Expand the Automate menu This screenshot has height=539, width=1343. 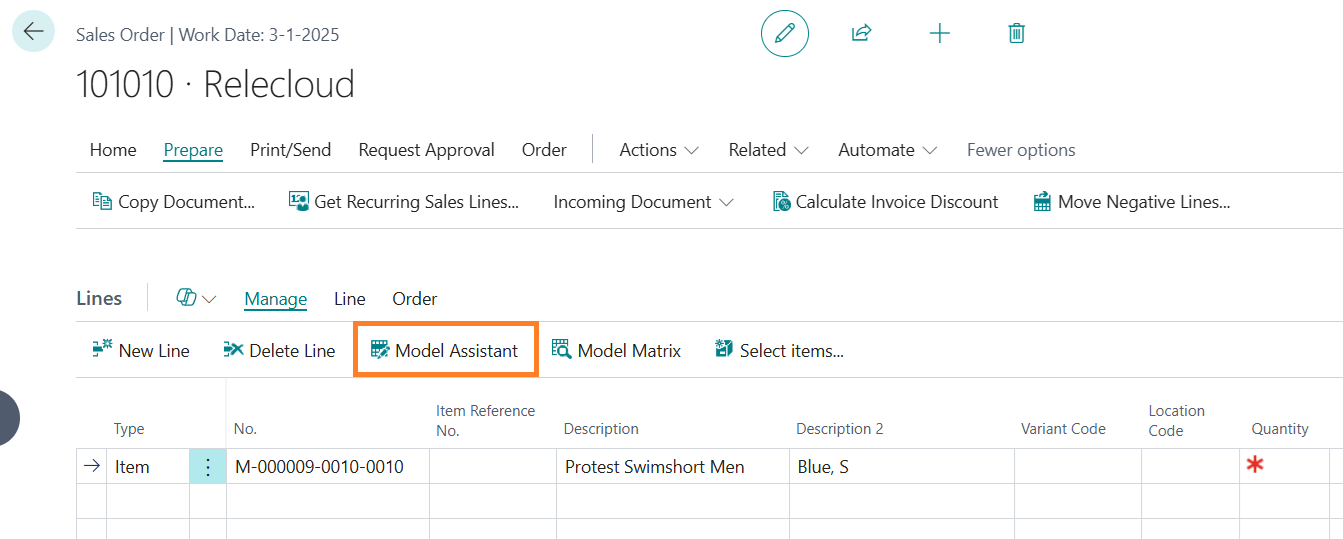tap(887, 150)
